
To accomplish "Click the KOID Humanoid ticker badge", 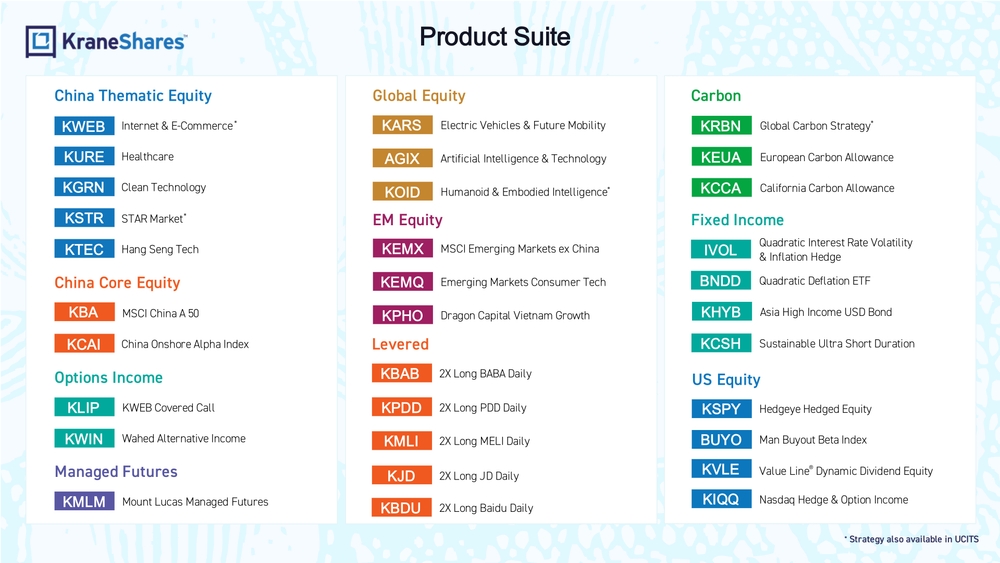I will pyautogui.click(x=402, y=192).
